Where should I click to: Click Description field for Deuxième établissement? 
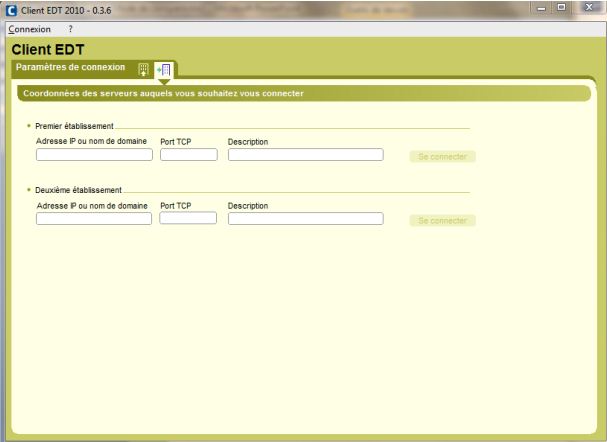pos(305,219)
